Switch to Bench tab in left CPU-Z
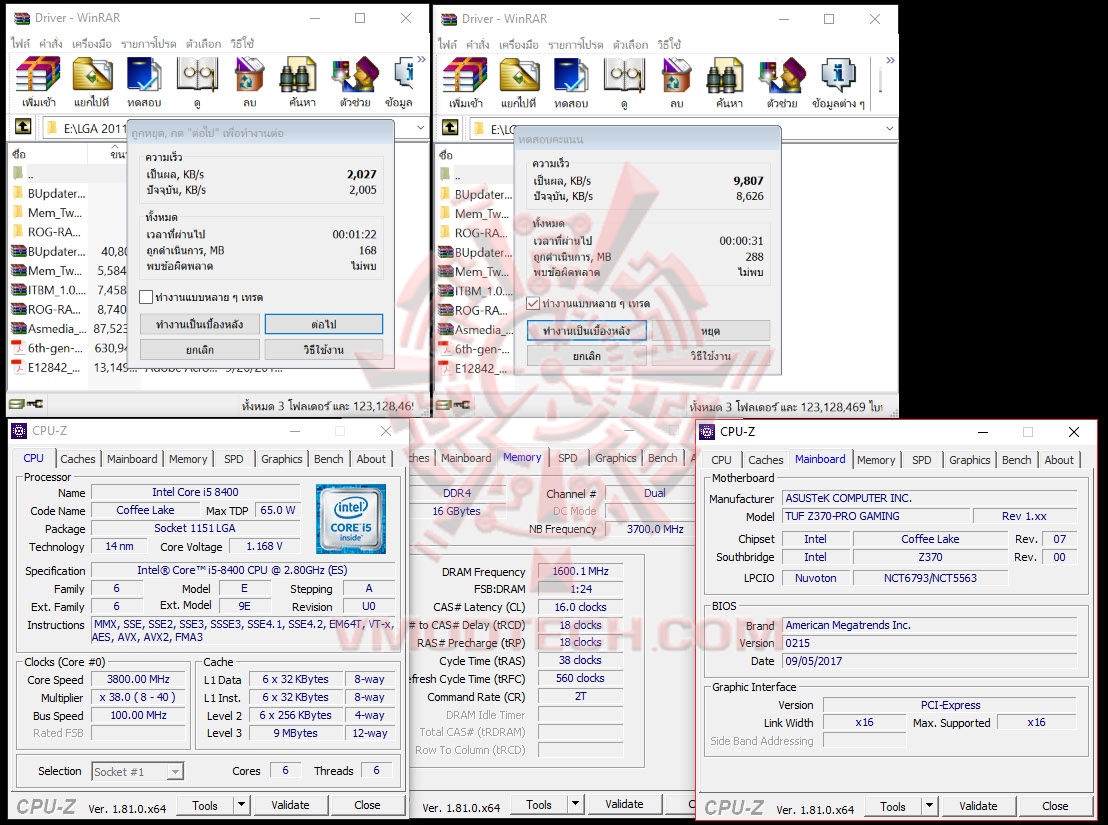1108x825 pixels. [329, 458]
